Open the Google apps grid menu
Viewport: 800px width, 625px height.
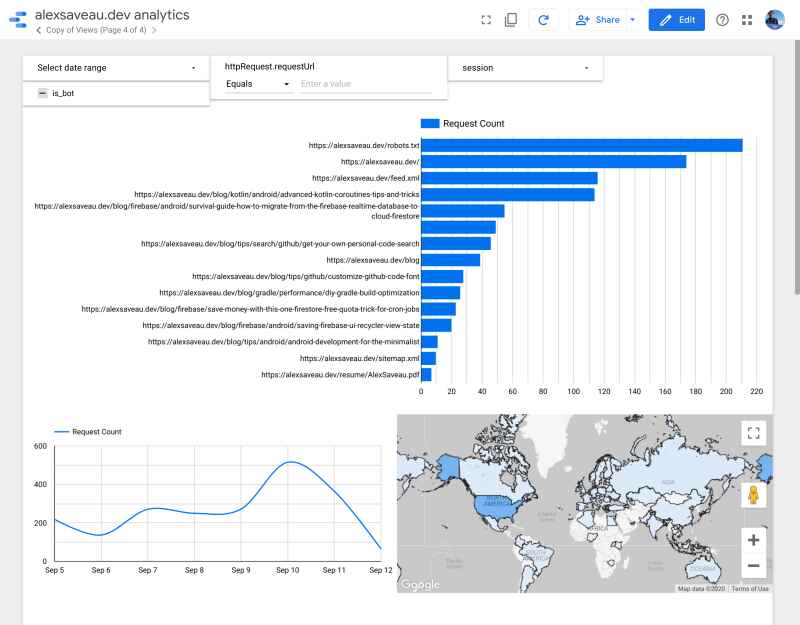745,19
